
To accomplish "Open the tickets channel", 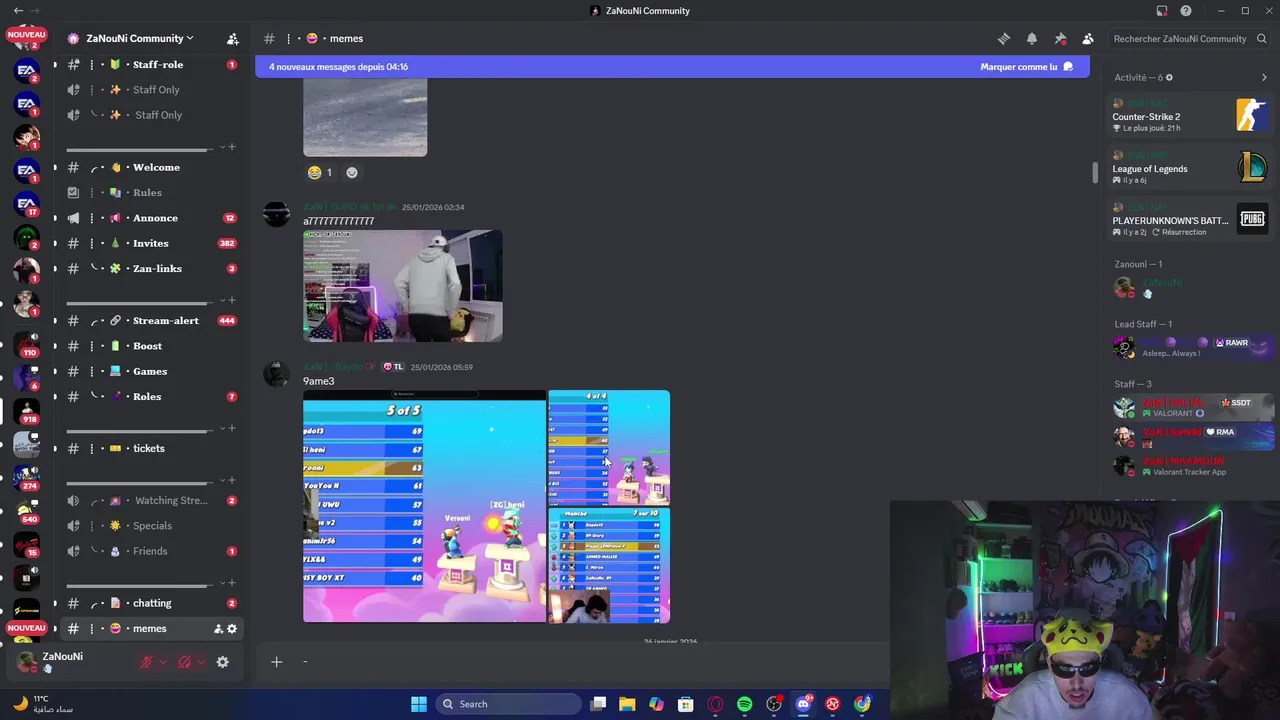I will point(152,449).
